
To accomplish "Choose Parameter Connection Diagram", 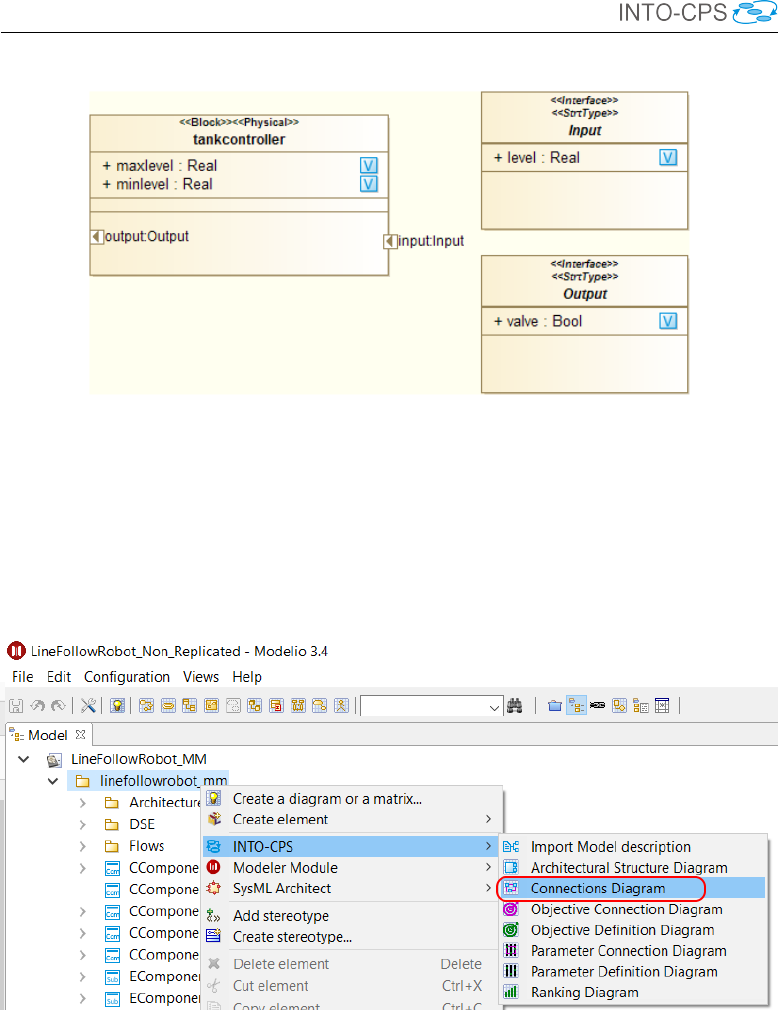I will tap(632, 951).
